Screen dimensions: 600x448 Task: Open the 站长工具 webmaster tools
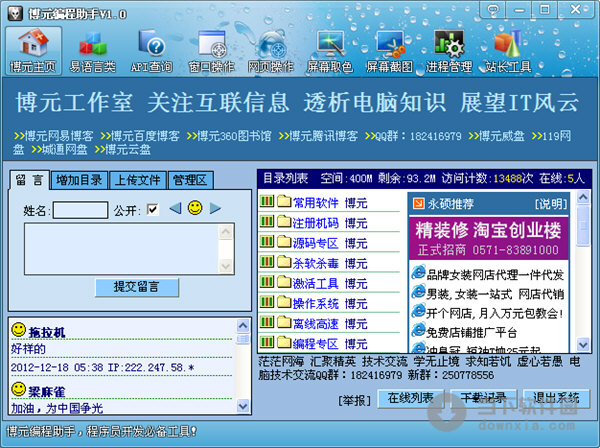tap(508, 51)
